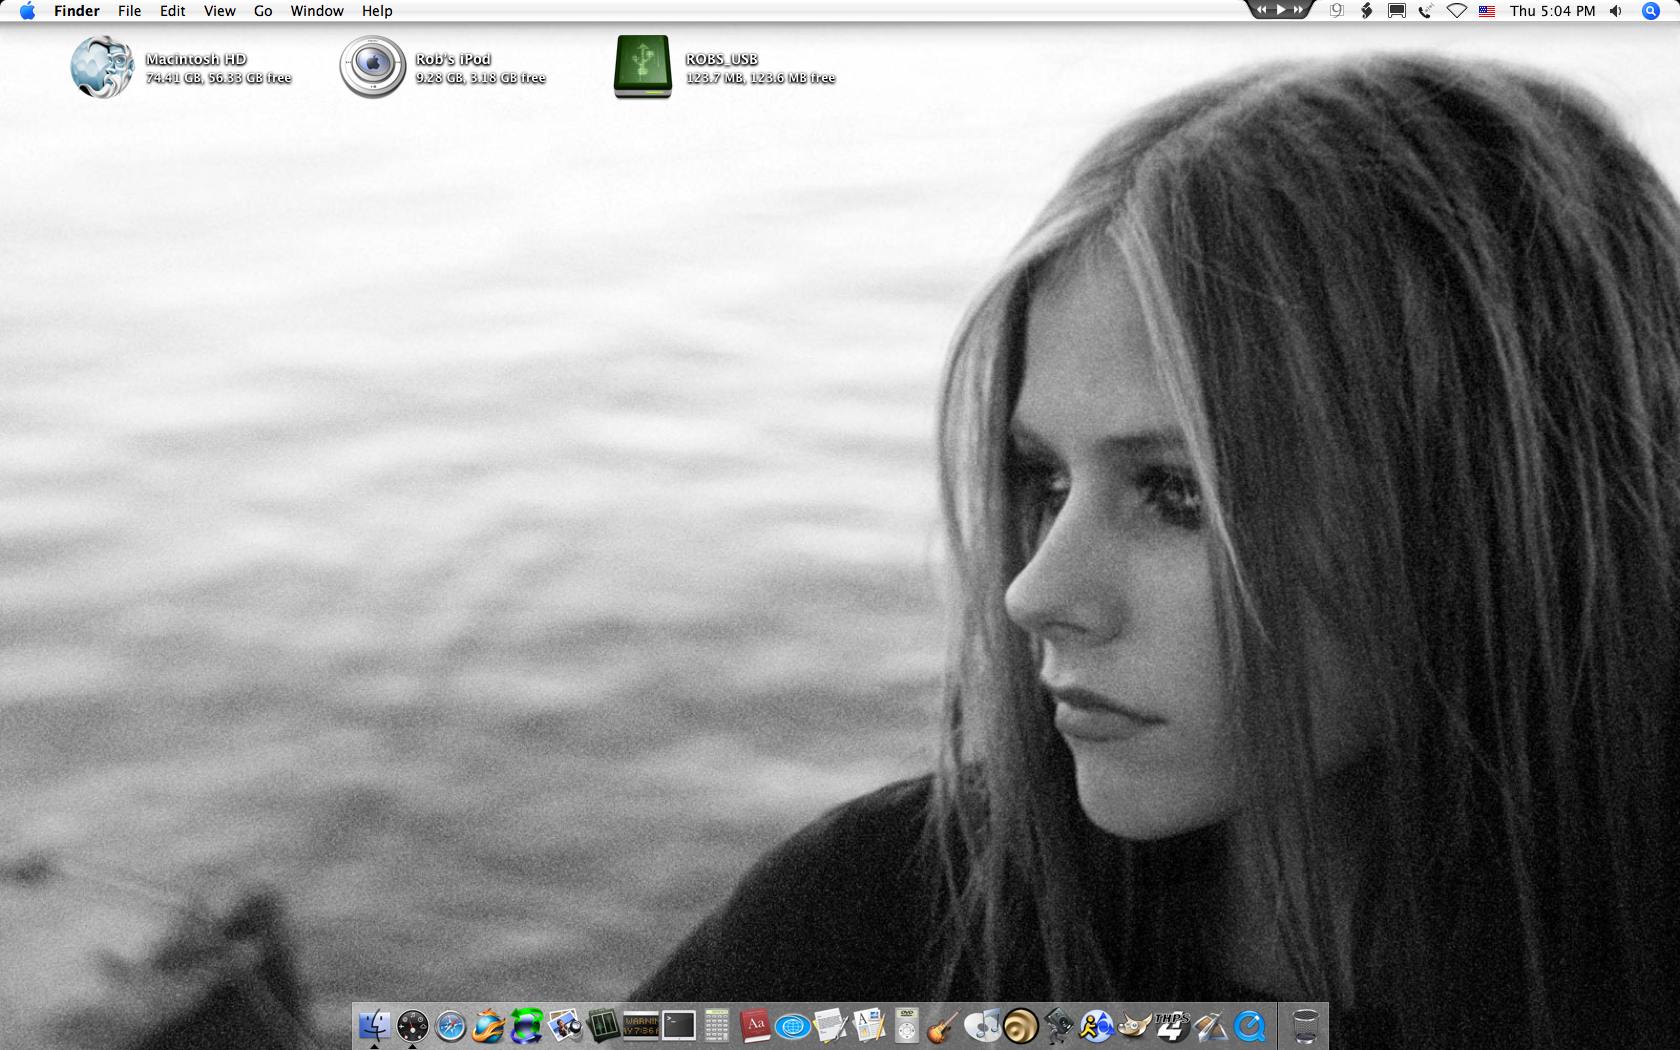Viewport: 1680px width, 1050px height.
Task: Open Dashboard from the Dock
Action: (412, 1026)
